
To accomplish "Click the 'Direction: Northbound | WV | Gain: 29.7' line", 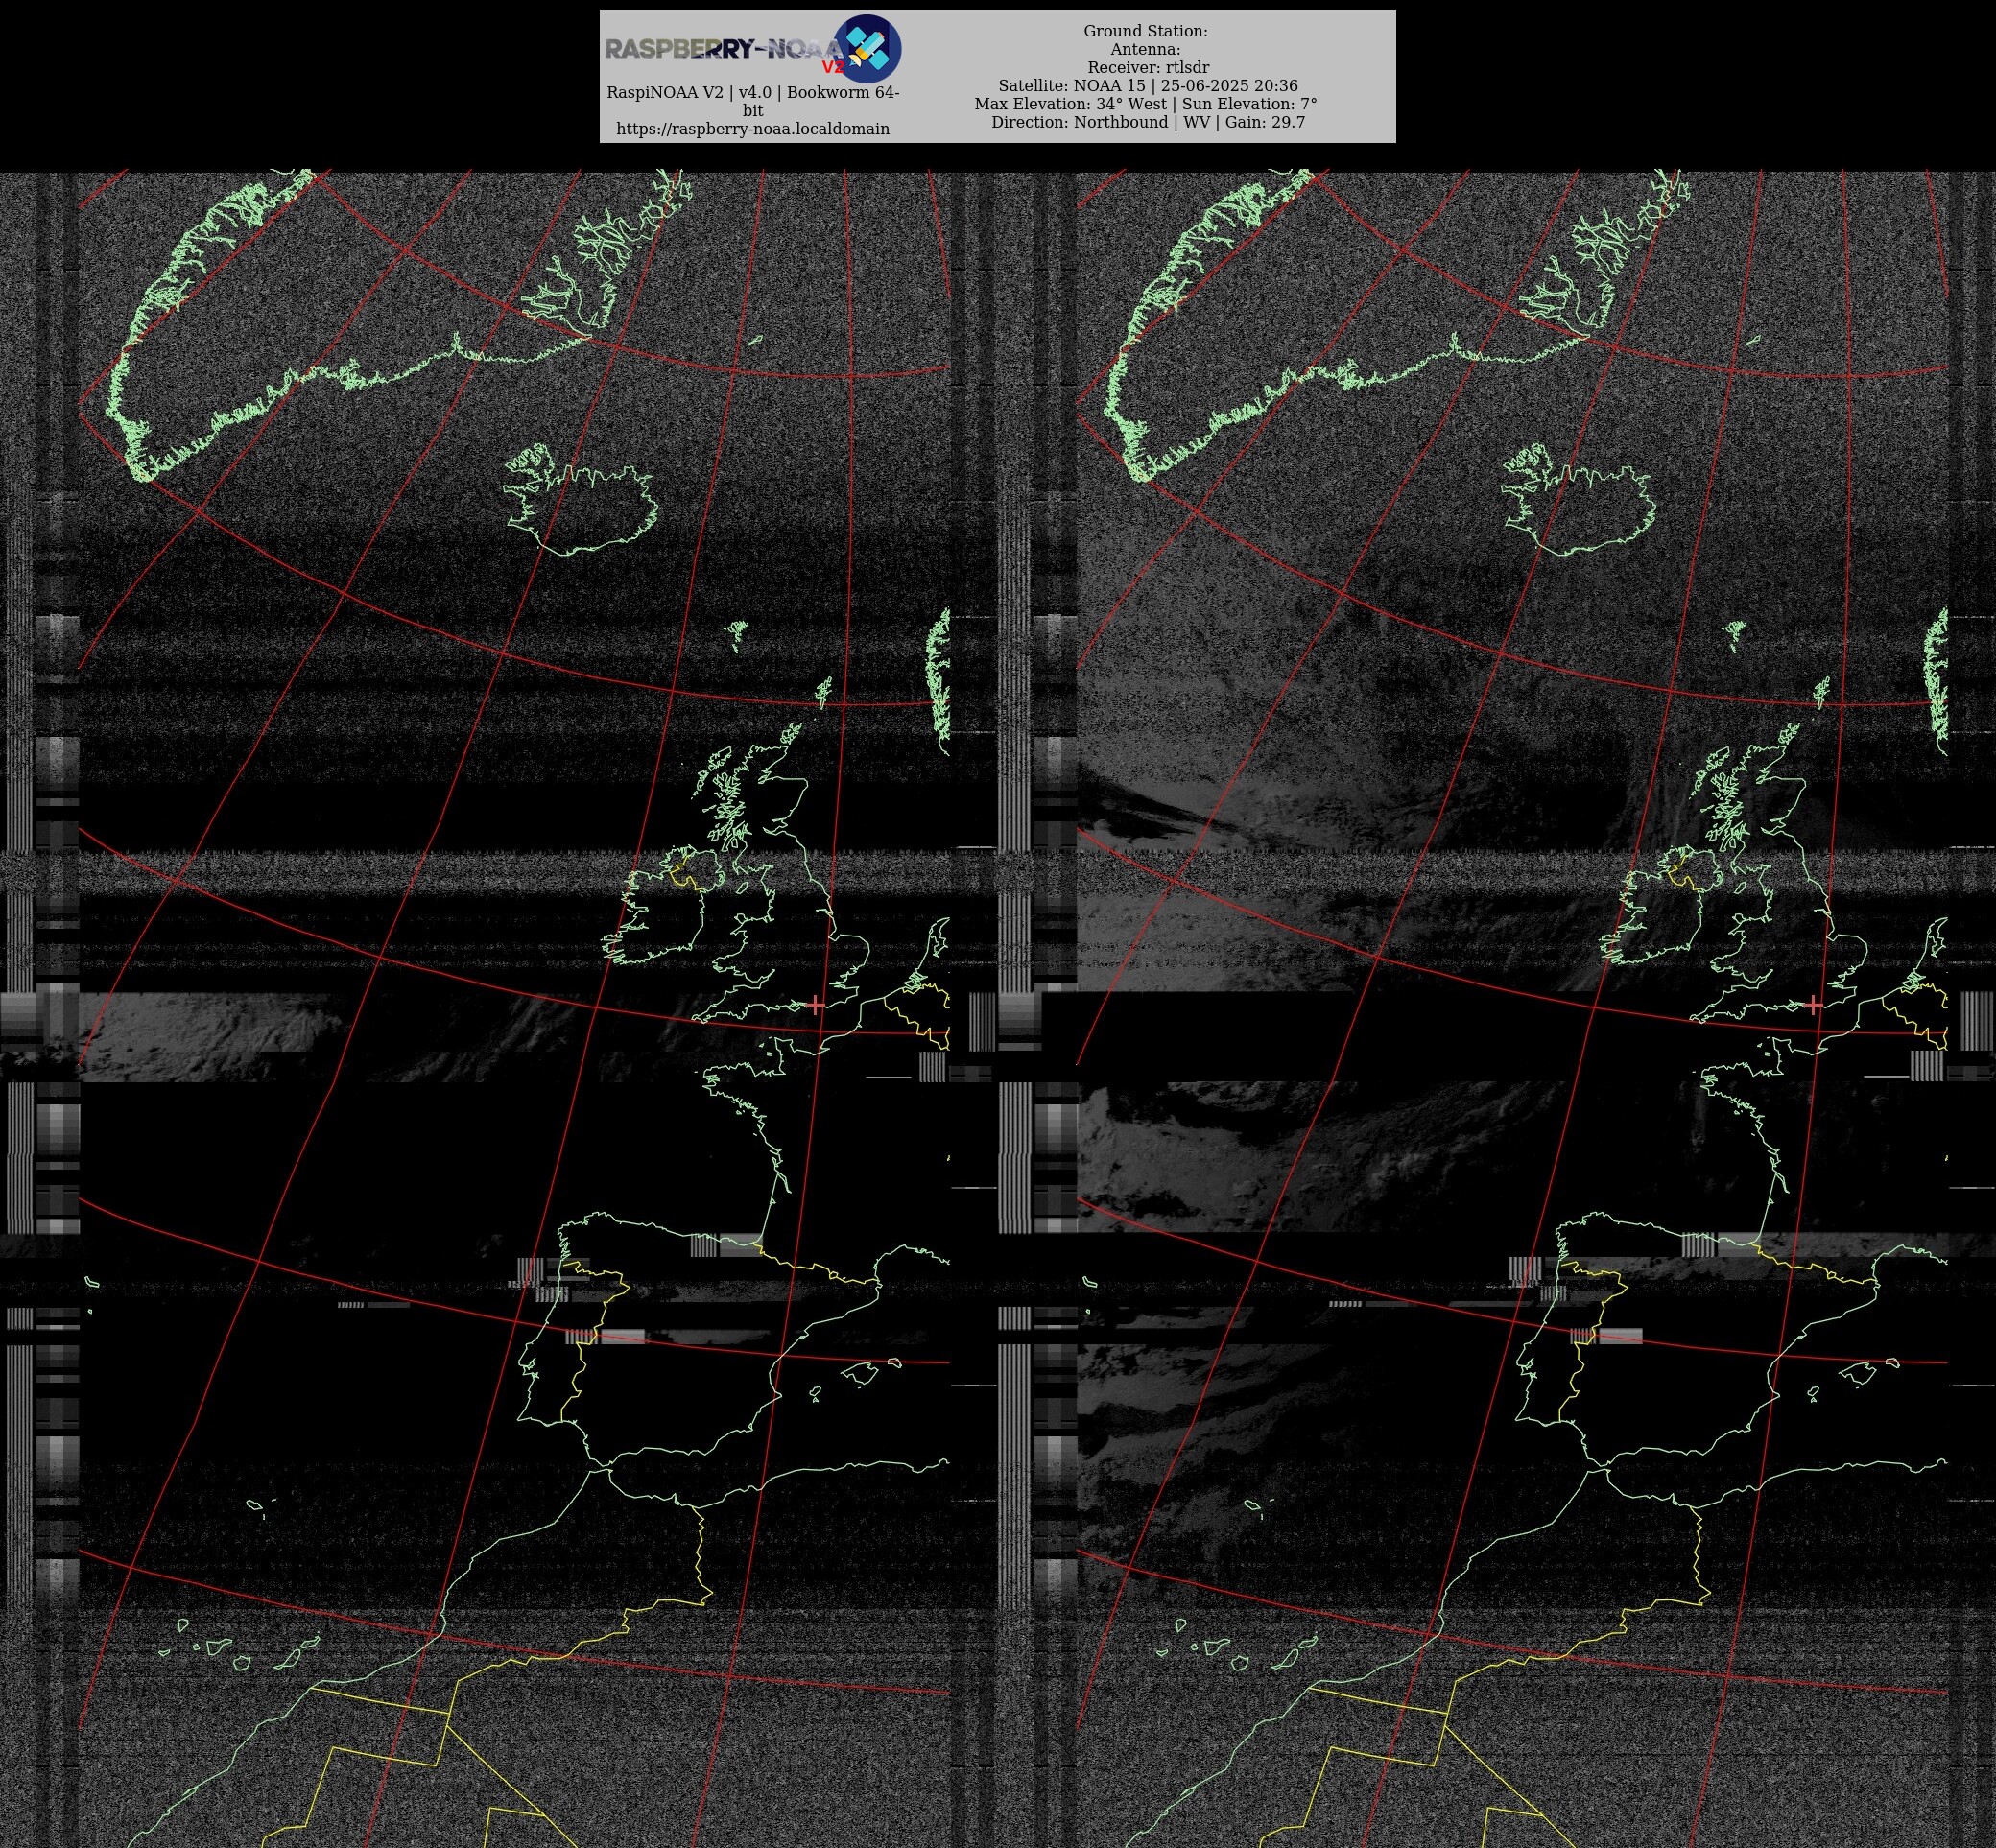I will pyautogui.click(x=1148, y=122).
